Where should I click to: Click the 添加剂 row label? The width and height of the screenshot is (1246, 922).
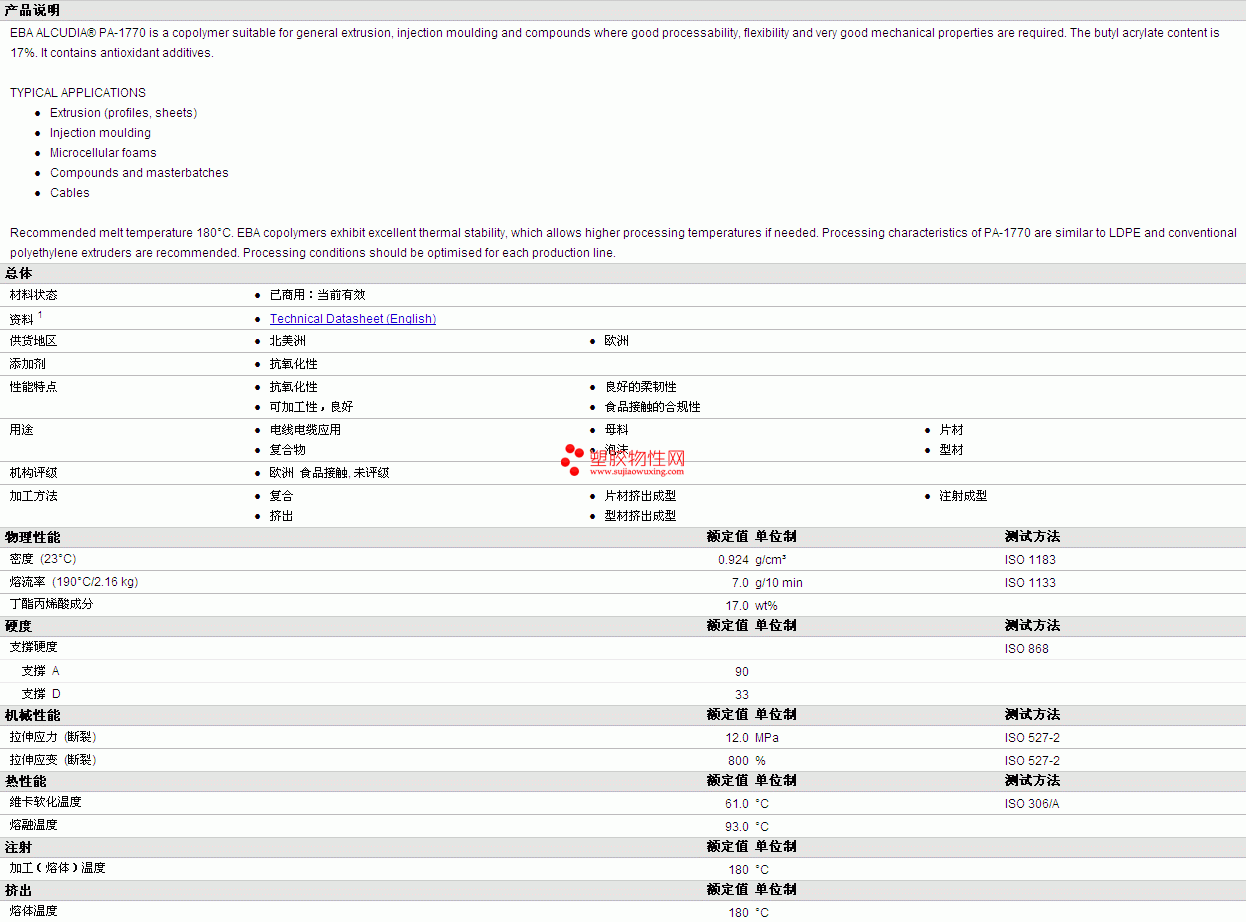[28, 364]
